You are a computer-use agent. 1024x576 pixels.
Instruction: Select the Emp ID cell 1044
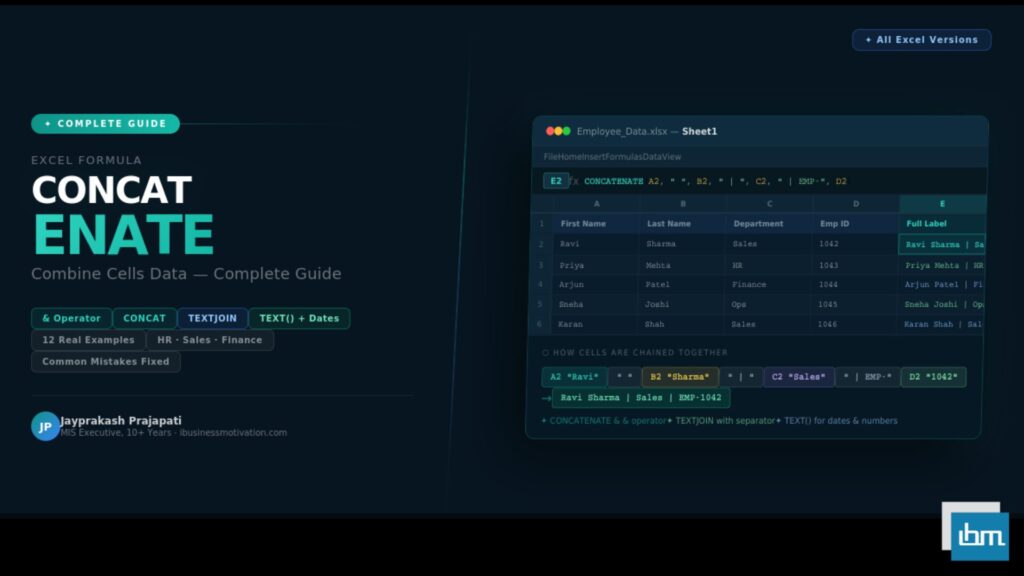pos(856,285)
